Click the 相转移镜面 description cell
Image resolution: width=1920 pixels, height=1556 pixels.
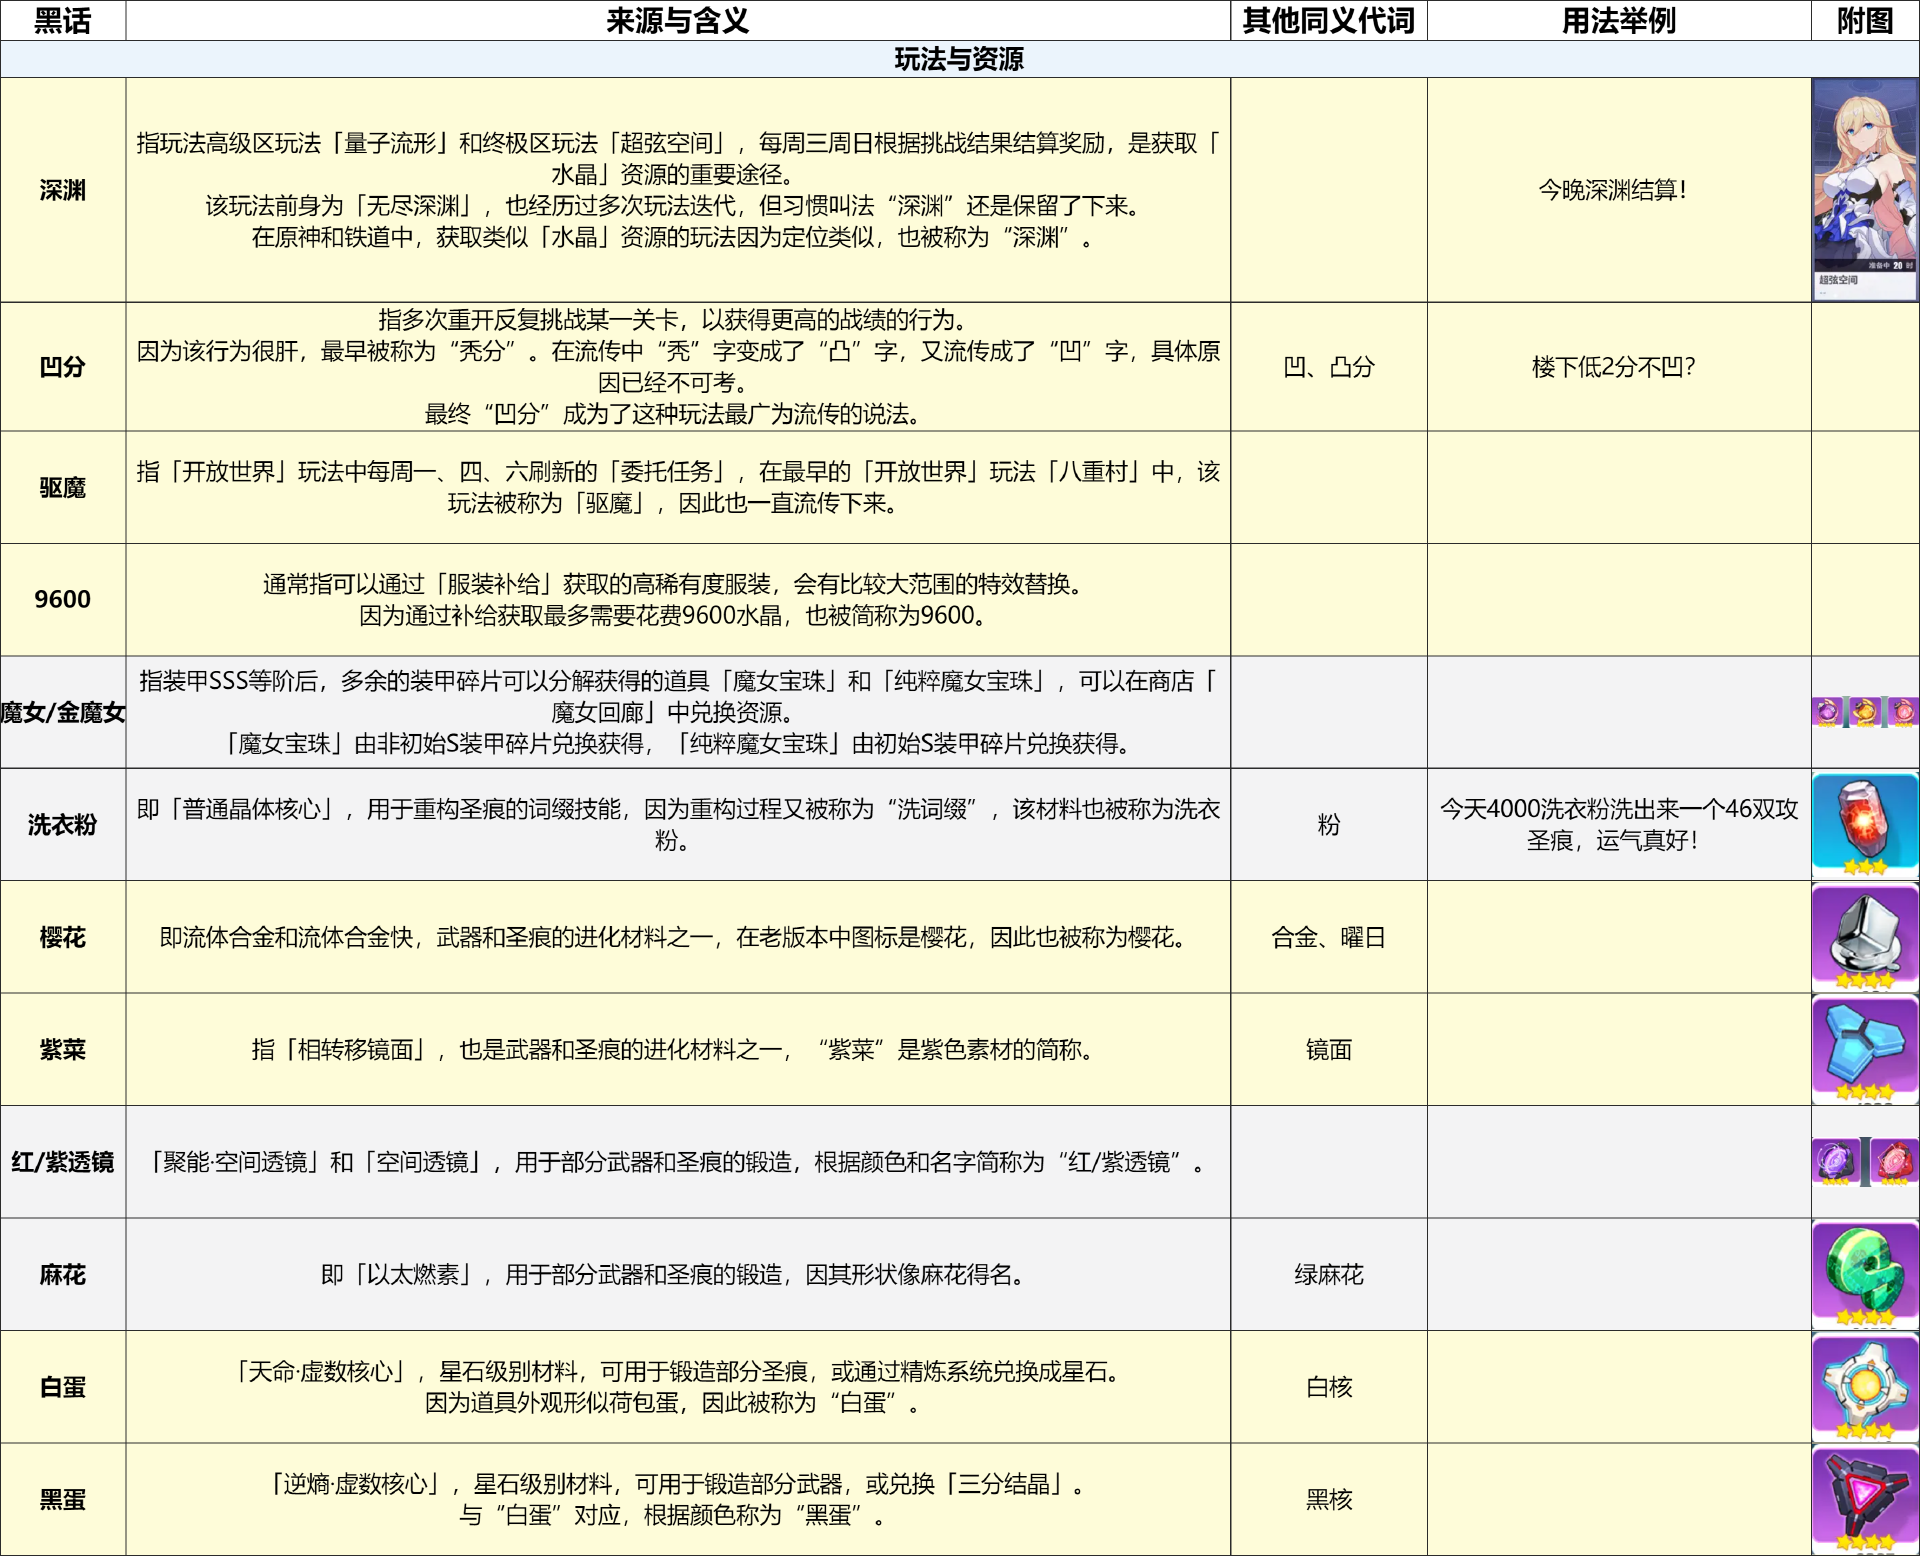(x=678, y=1049)
